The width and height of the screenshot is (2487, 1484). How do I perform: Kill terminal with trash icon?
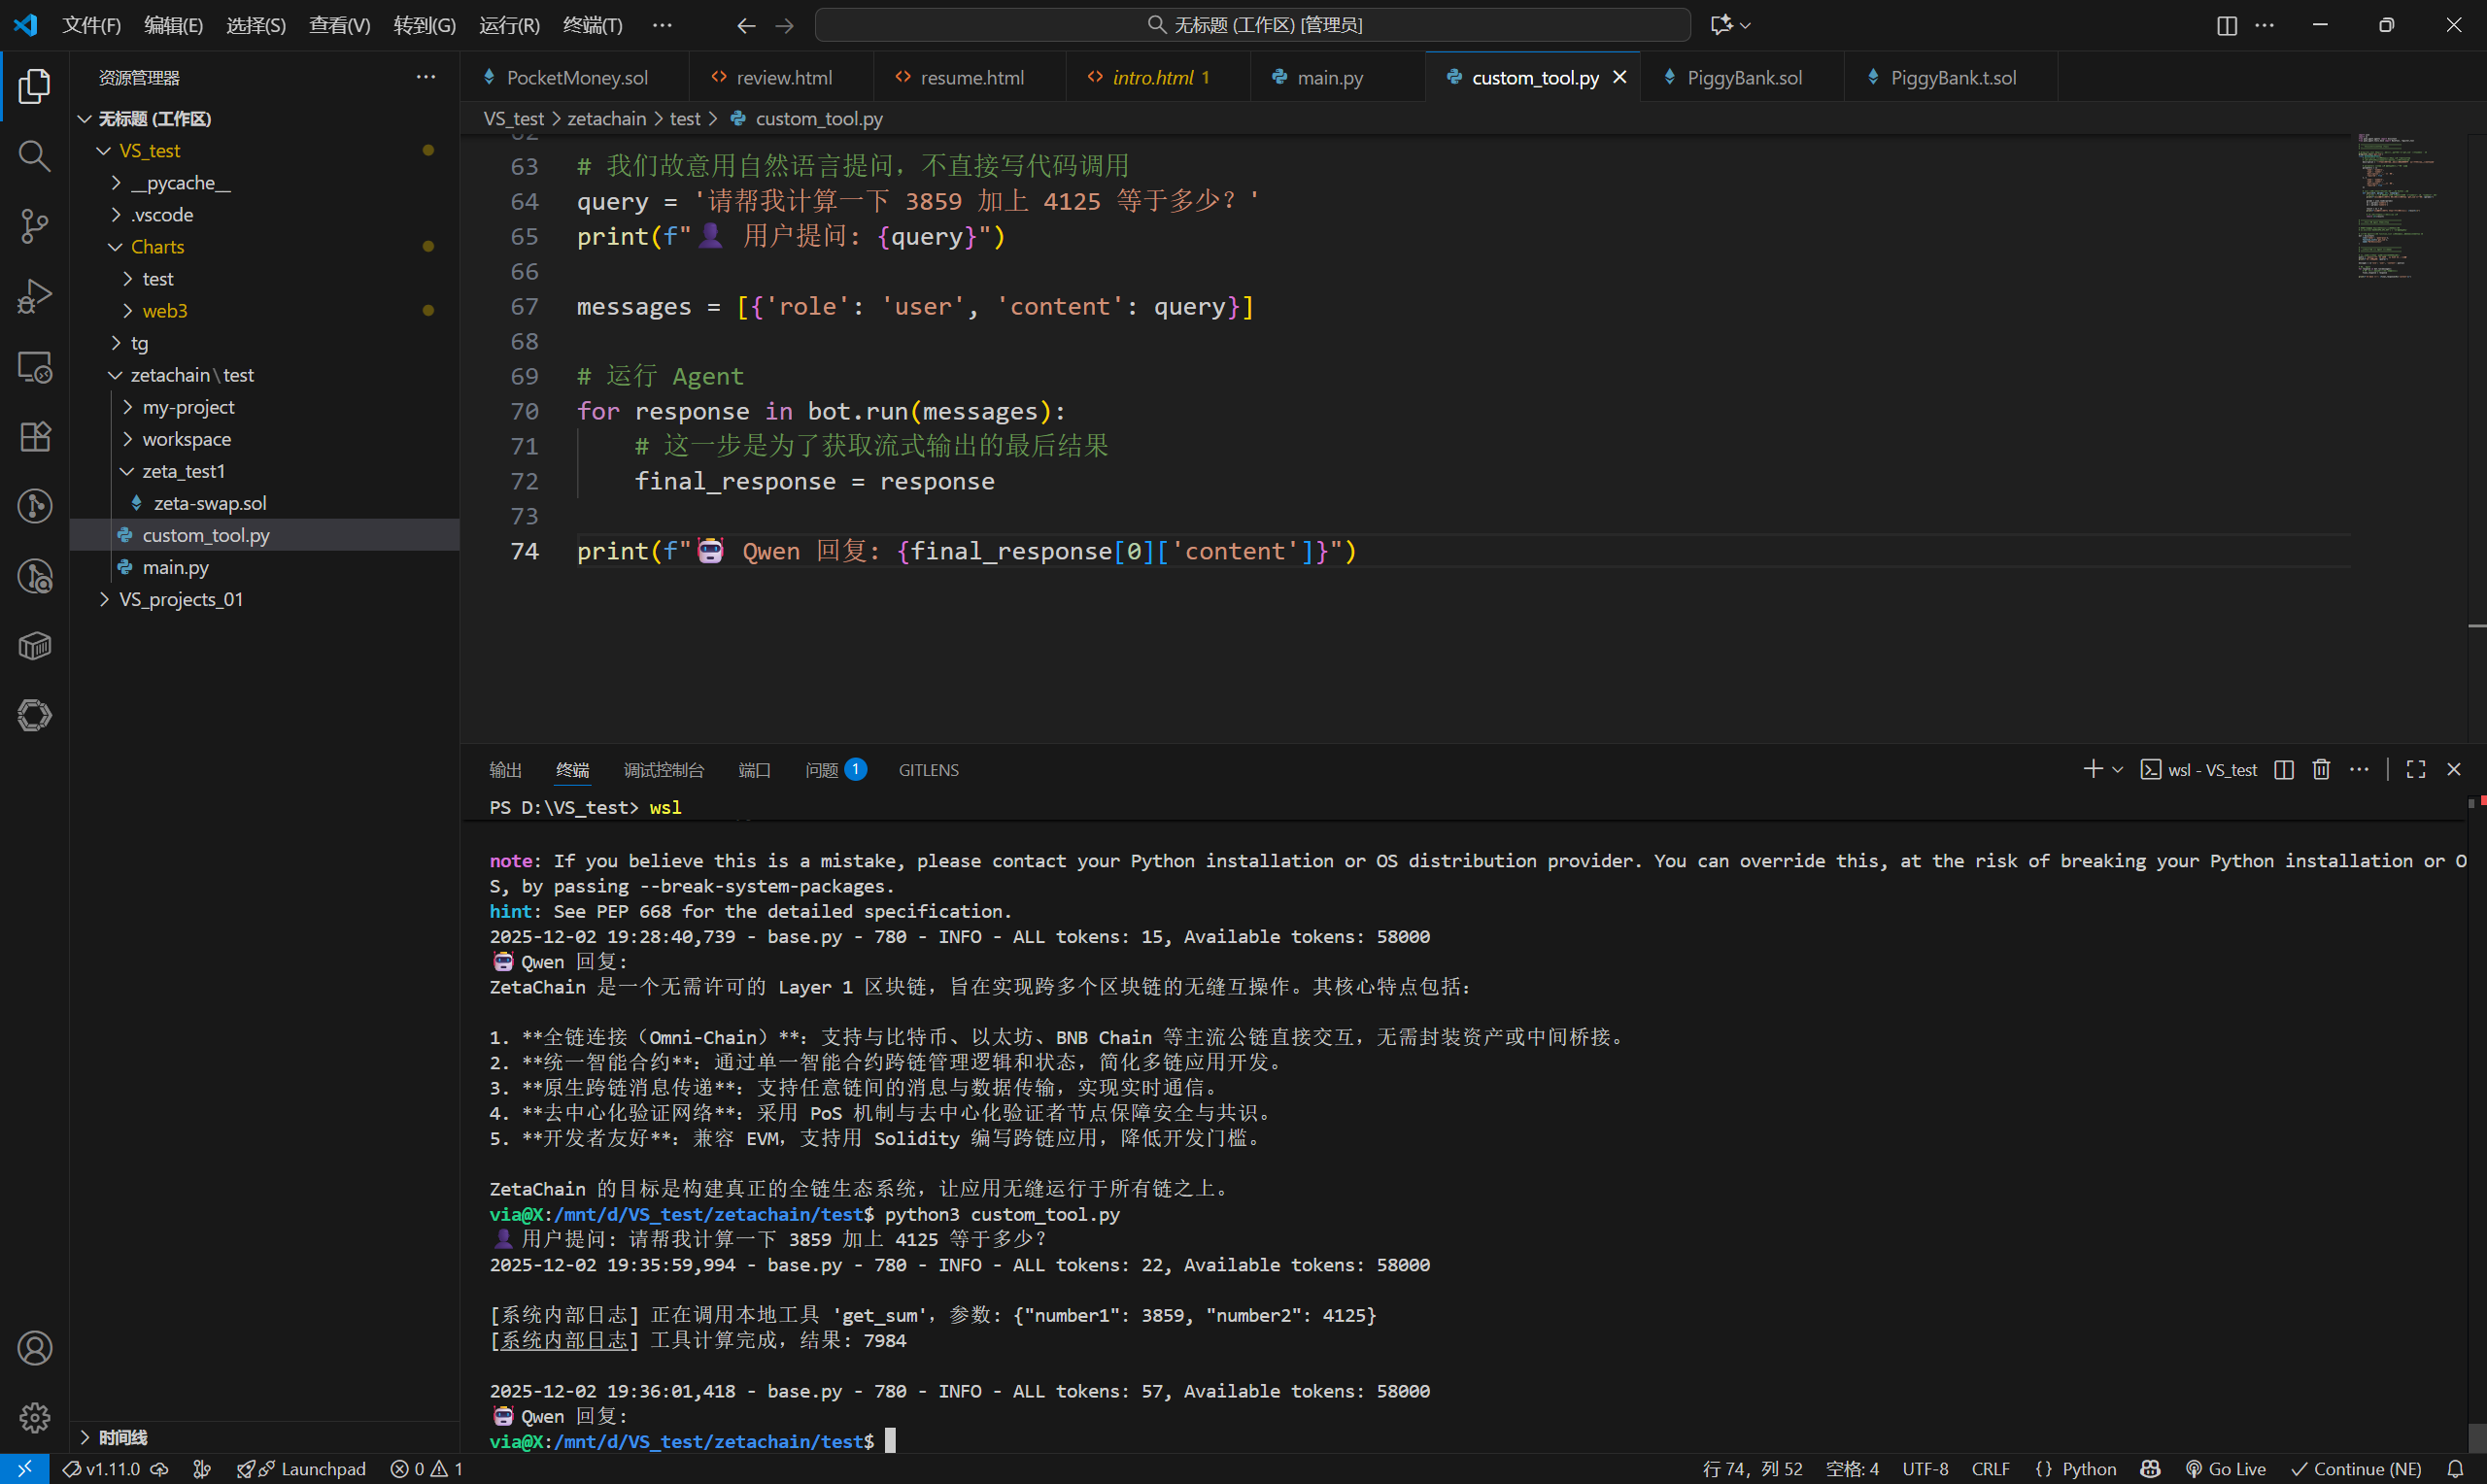pyautogui.click(x=2322, y=769)
